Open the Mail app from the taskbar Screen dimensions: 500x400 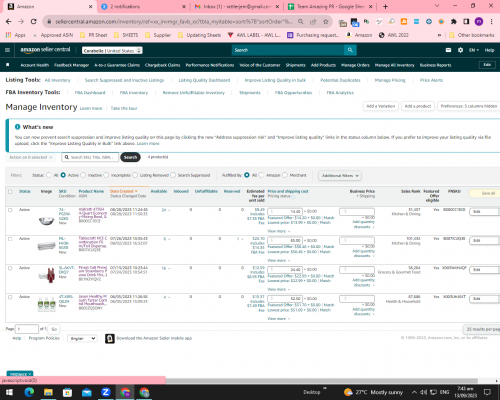pos(87,392)
